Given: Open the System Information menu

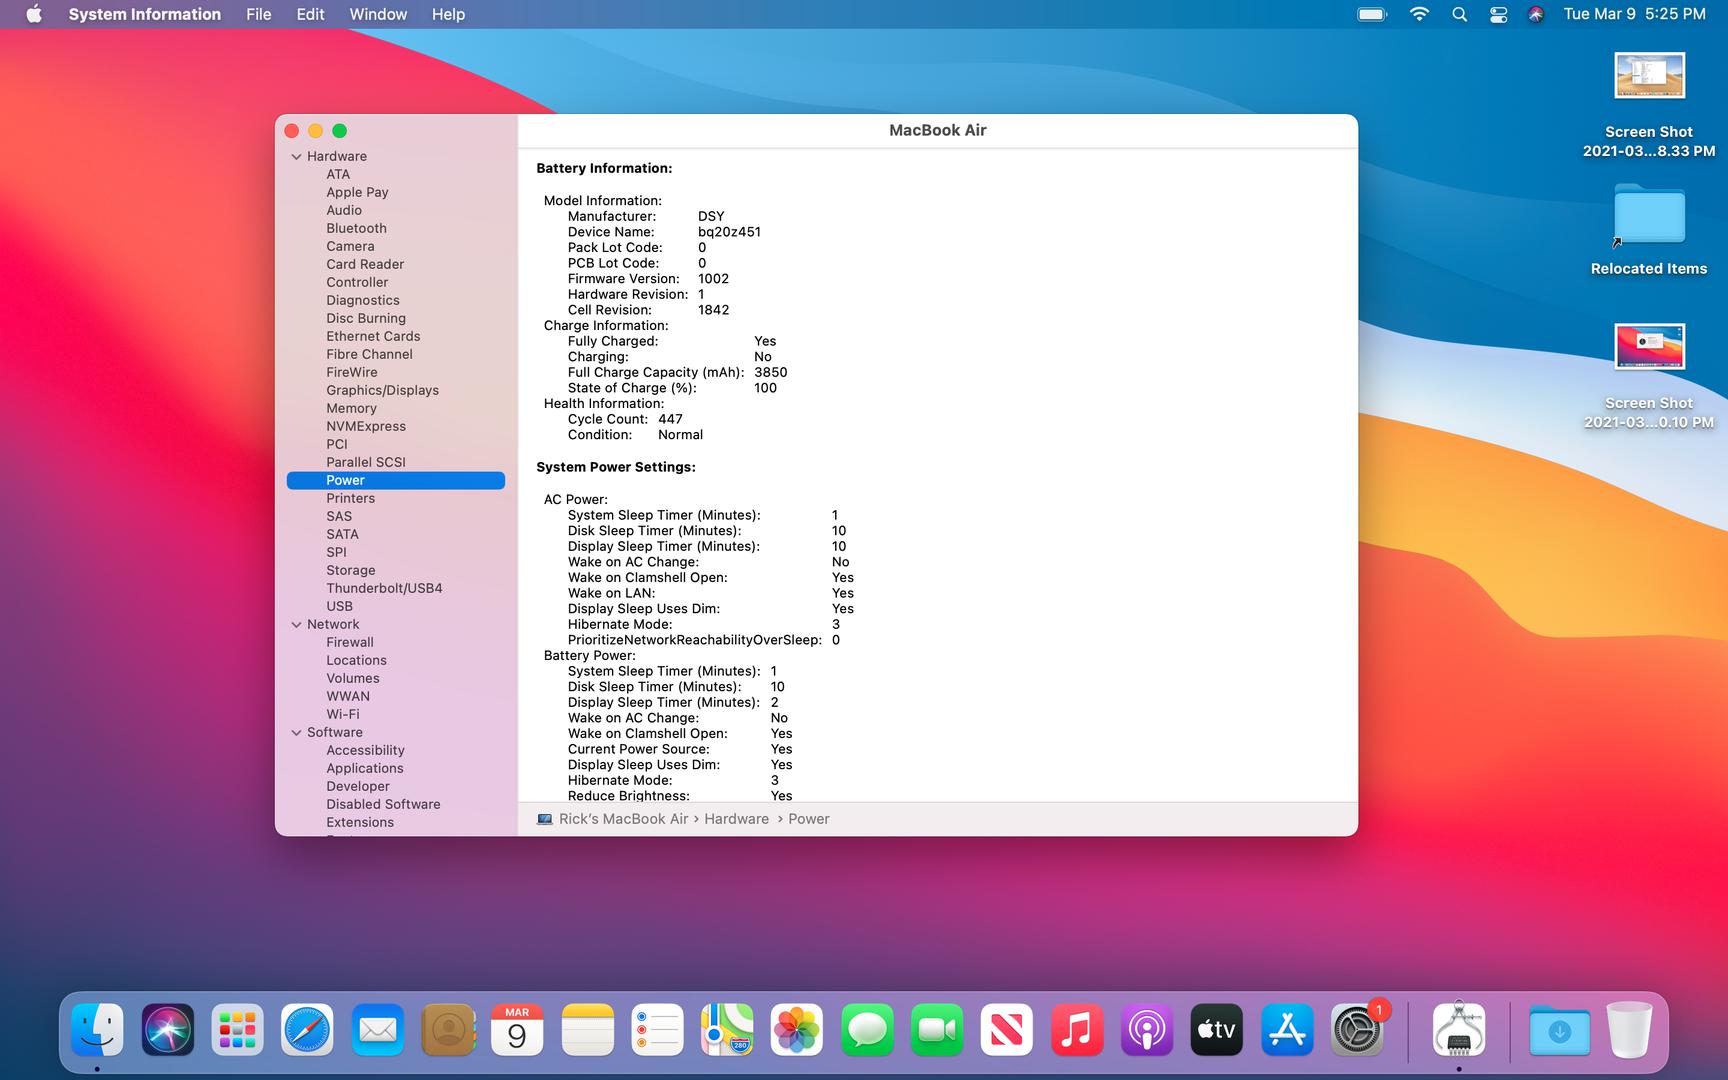Looking at the screenshot, I should pos(145,14).
